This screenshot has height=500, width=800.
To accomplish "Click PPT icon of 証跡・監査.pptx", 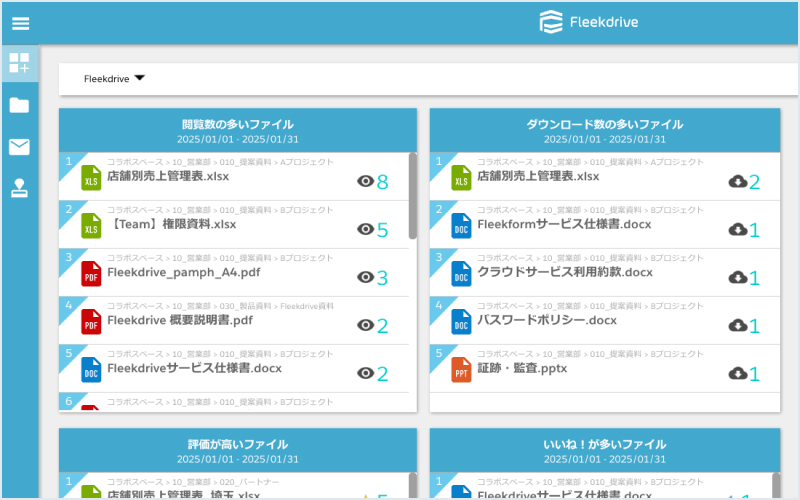I will (x=461, y=370).
